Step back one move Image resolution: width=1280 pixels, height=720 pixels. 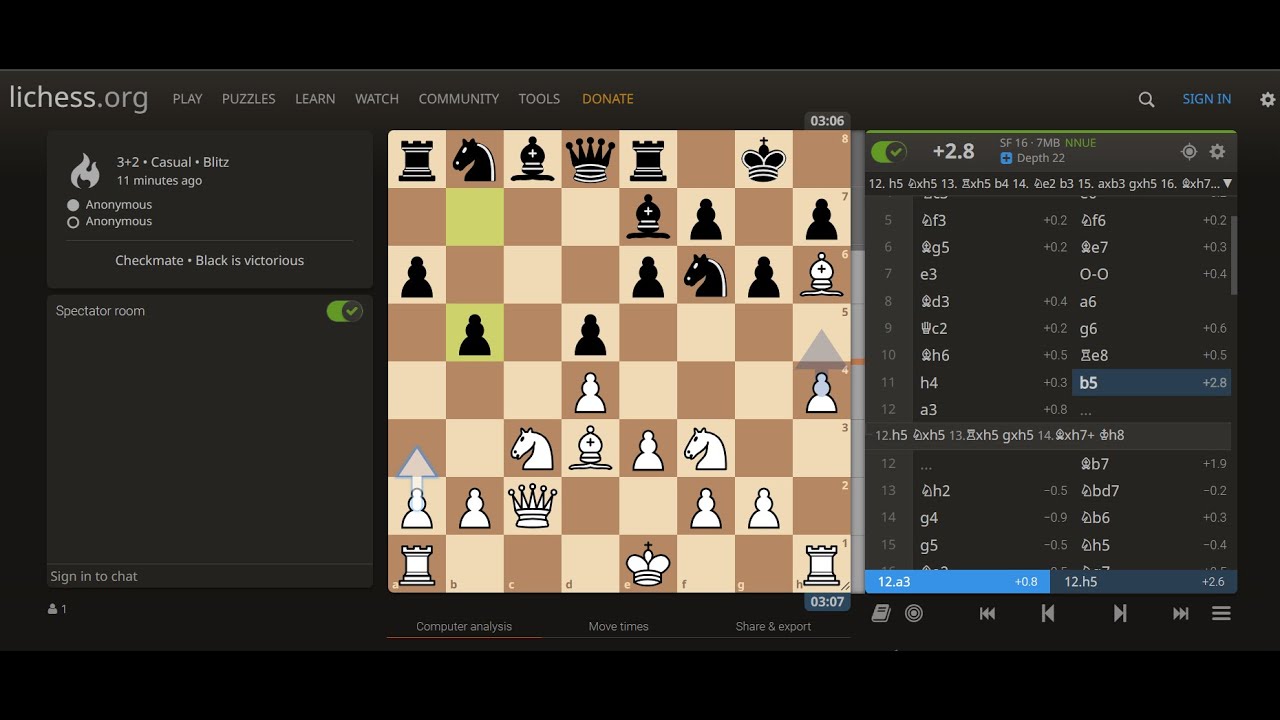point(1048,614)
